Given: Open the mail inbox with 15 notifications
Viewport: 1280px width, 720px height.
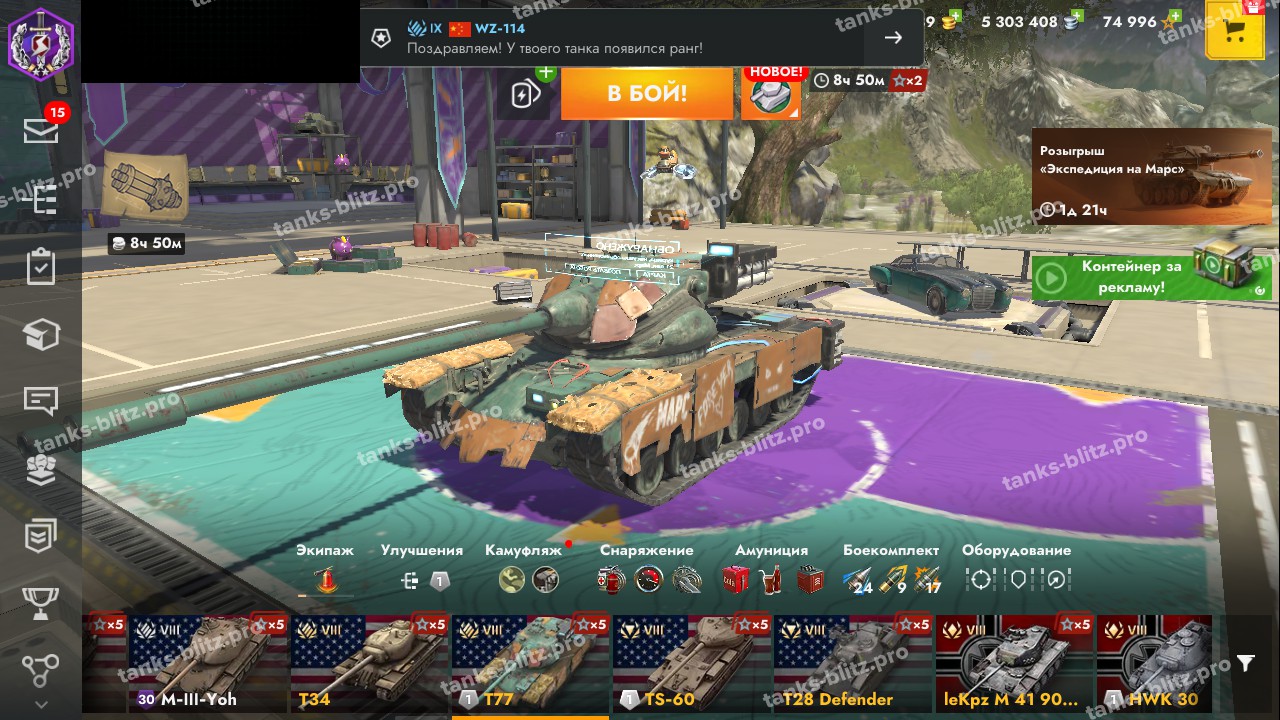Looking at the screenshot, I should 41,129.
